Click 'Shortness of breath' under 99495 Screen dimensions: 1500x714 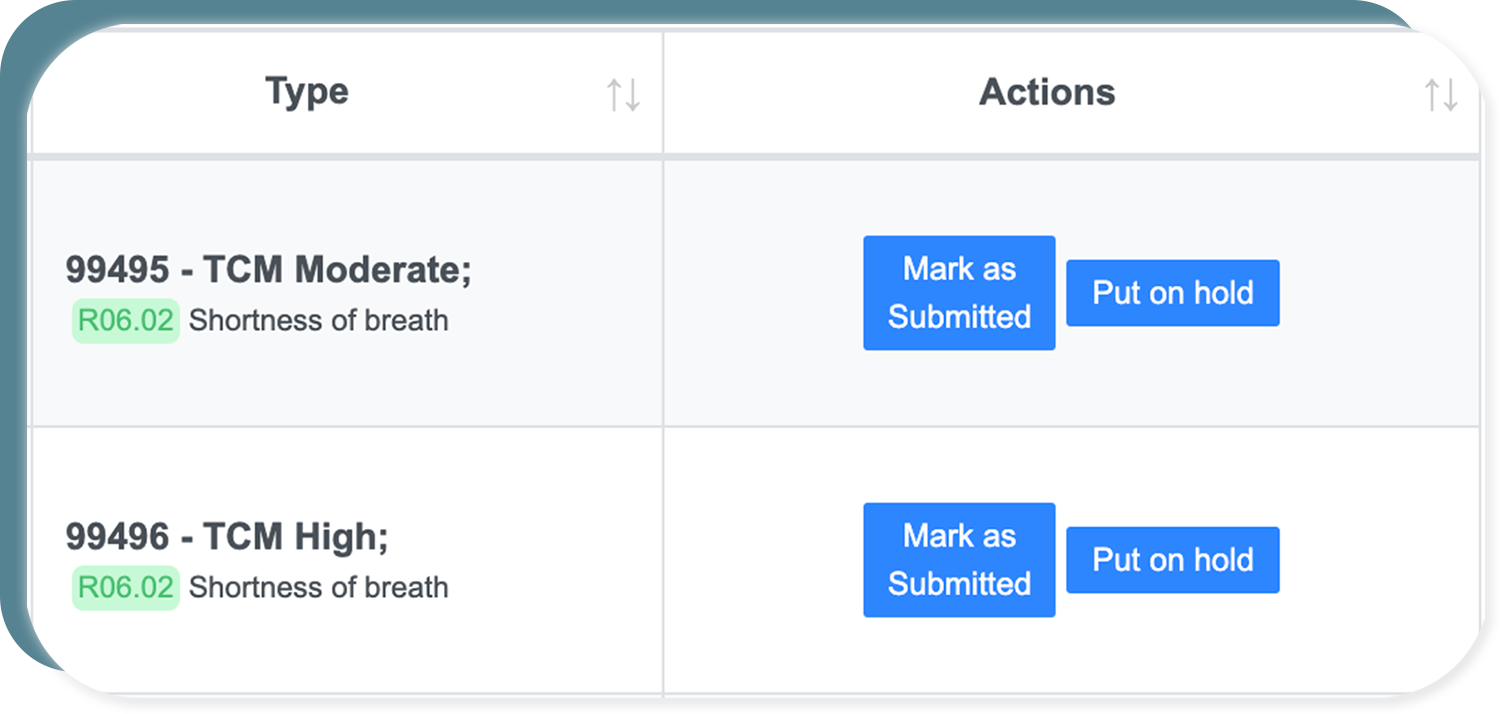pyautogui.click(x=318, y=321)
